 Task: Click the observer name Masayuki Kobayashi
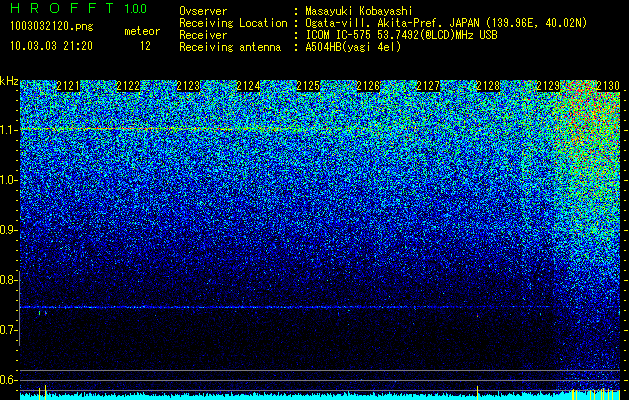click(359, 11)
